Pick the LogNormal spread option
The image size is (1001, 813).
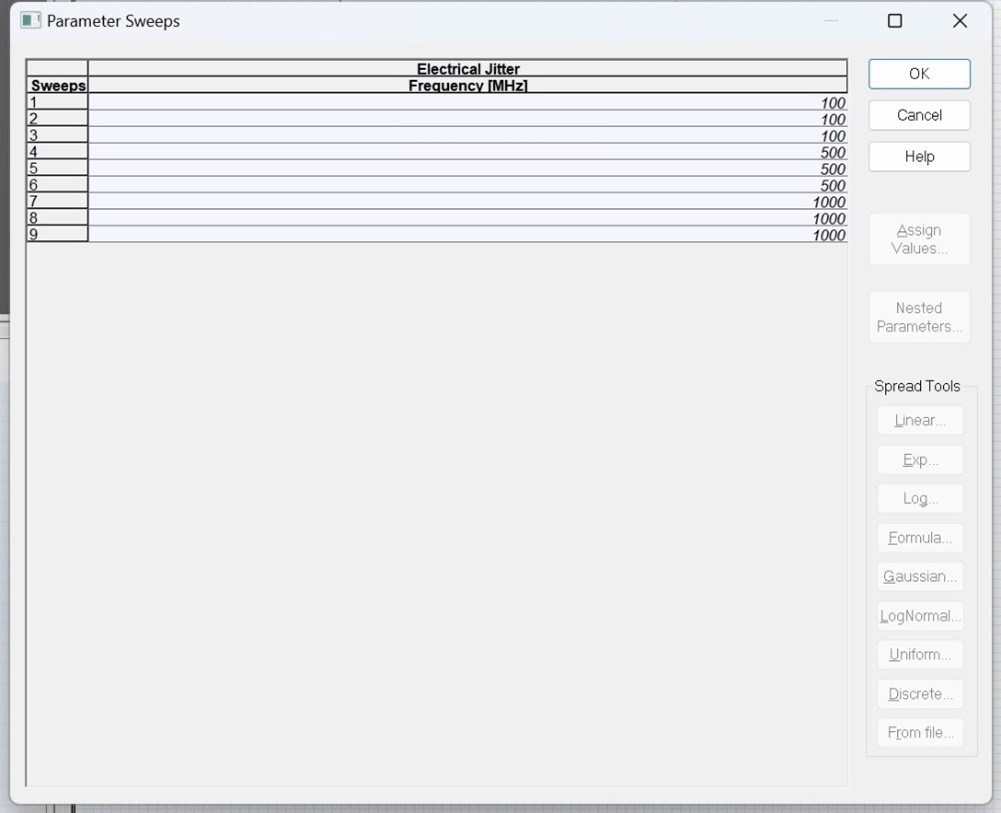[x=920, y=616]
